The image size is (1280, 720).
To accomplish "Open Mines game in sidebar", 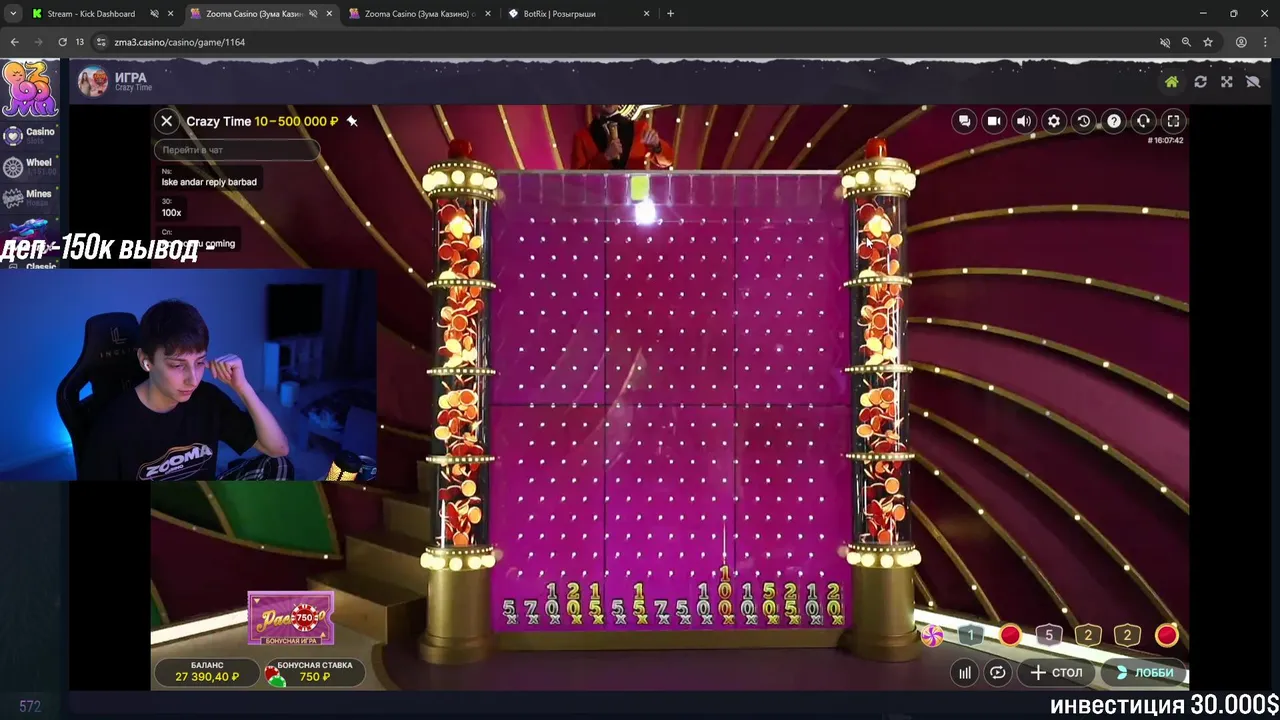I will point(30,197).
